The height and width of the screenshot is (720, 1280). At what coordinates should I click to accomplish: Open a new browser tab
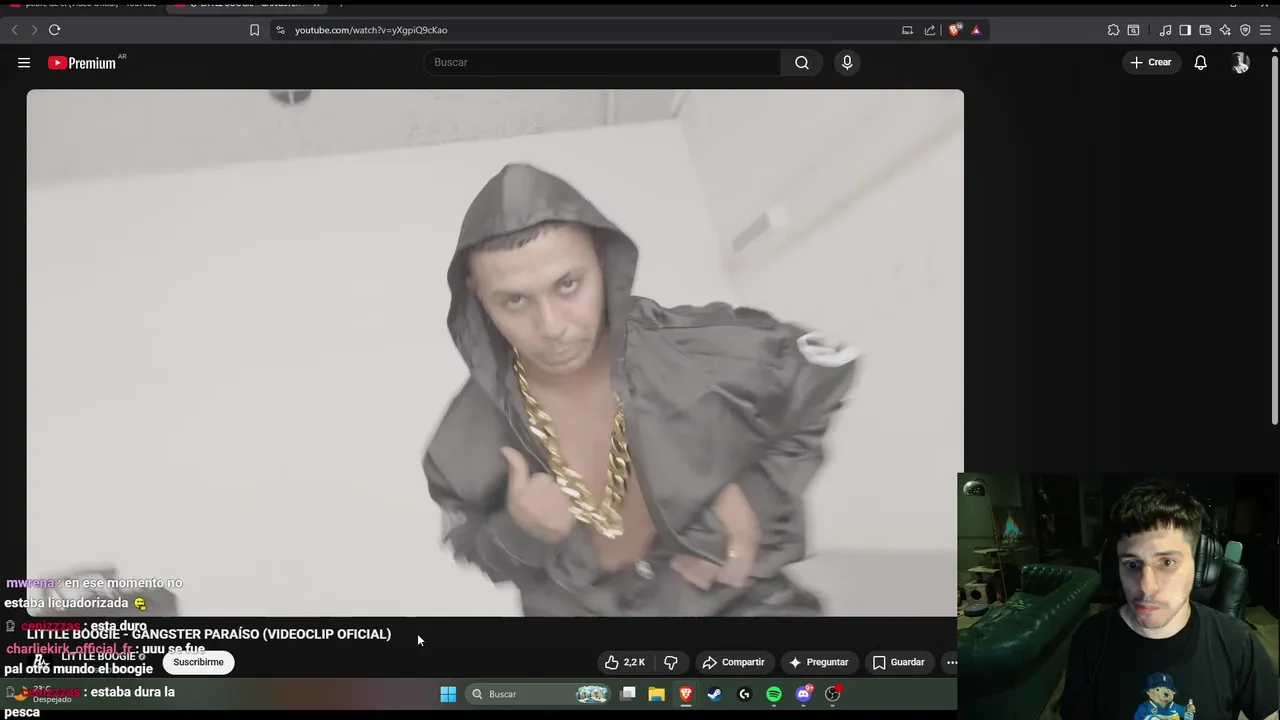pos(340,4)
